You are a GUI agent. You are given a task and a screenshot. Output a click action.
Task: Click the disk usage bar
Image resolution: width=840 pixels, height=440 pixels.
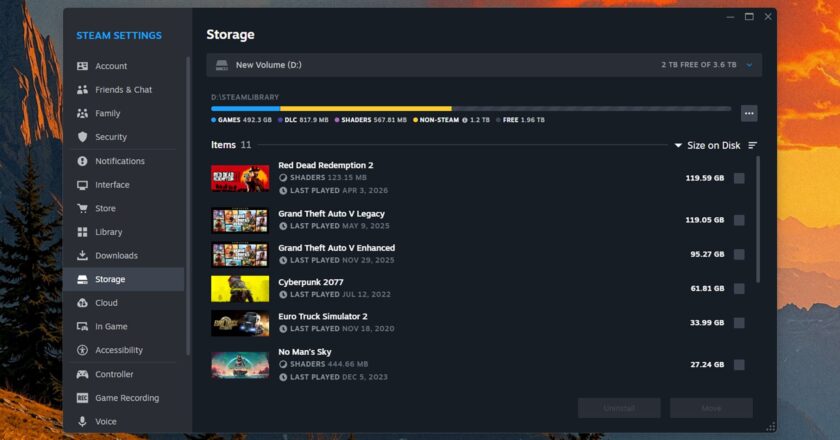[471, 109]
